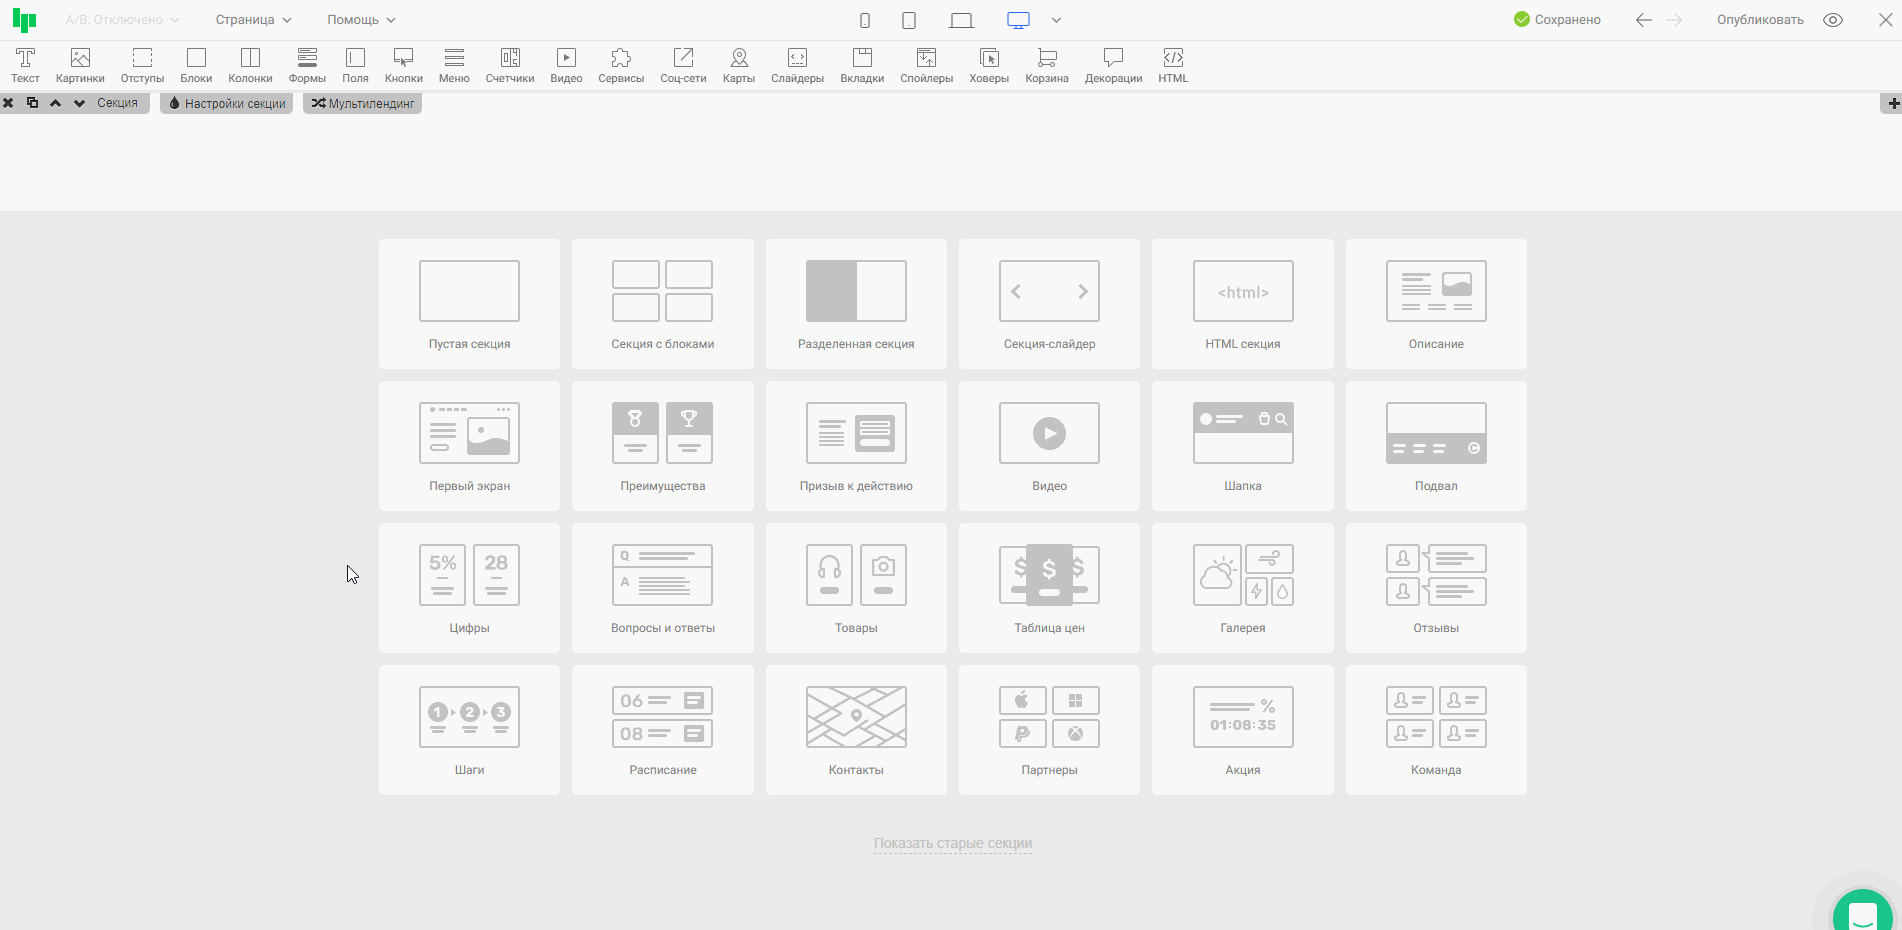Choose the Галерея section template

tap(1242, 588)
